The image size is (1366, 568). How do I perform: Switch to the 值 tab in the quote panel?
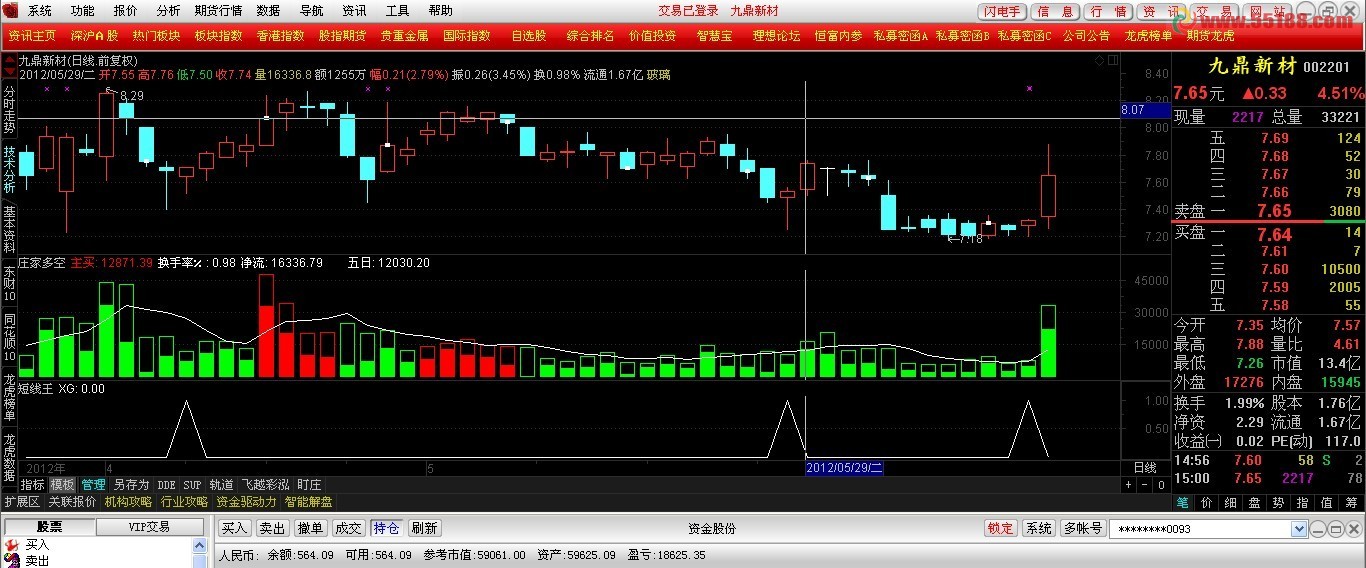tap(1327, 503)
